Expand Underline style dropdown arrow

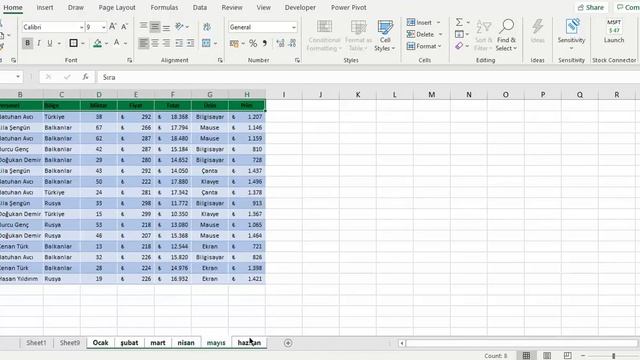coord(59,43)
